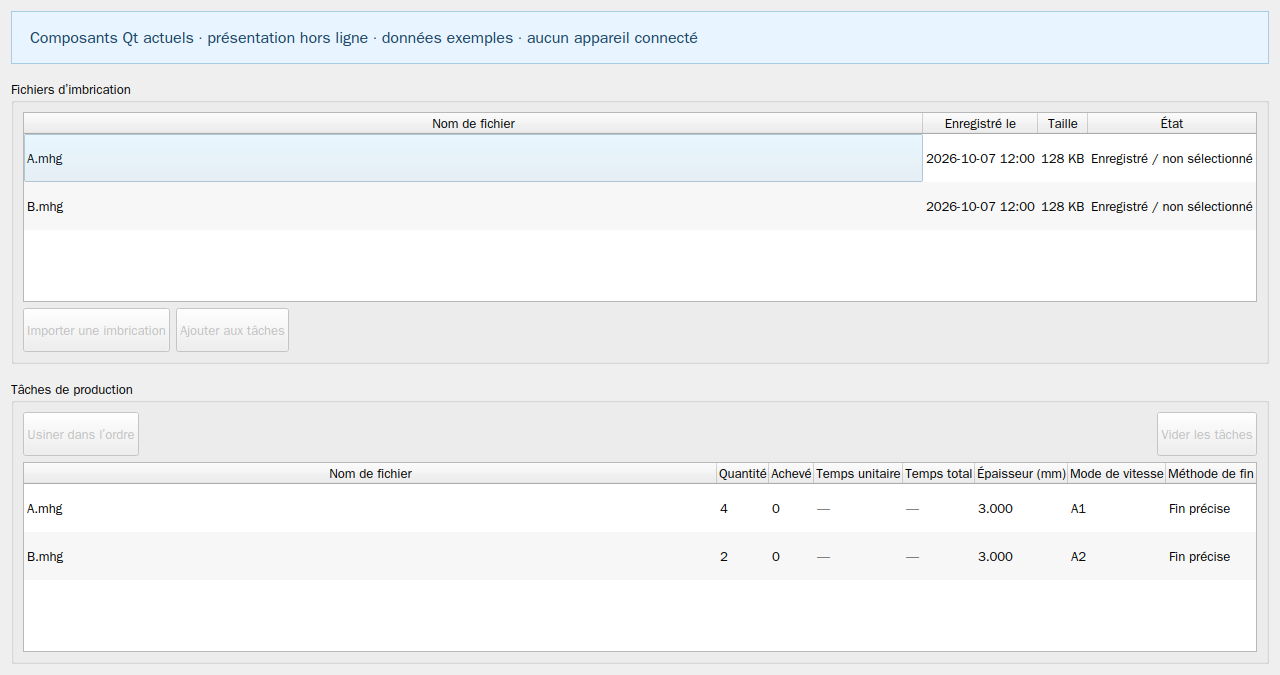Click quantity '2' of task B.mhg
This screenshot has height=675, width=1280.
pos(743,556)
